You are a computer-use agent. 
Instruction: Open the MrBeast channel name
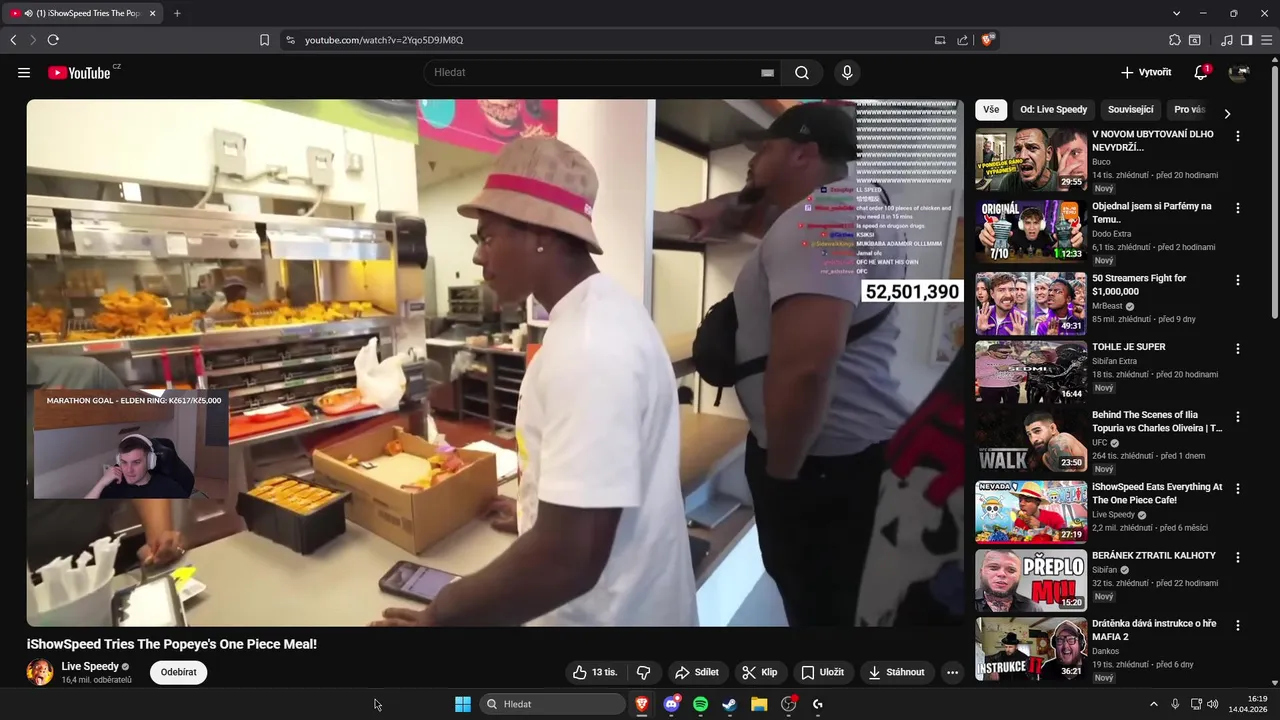tap(1107, 306)
